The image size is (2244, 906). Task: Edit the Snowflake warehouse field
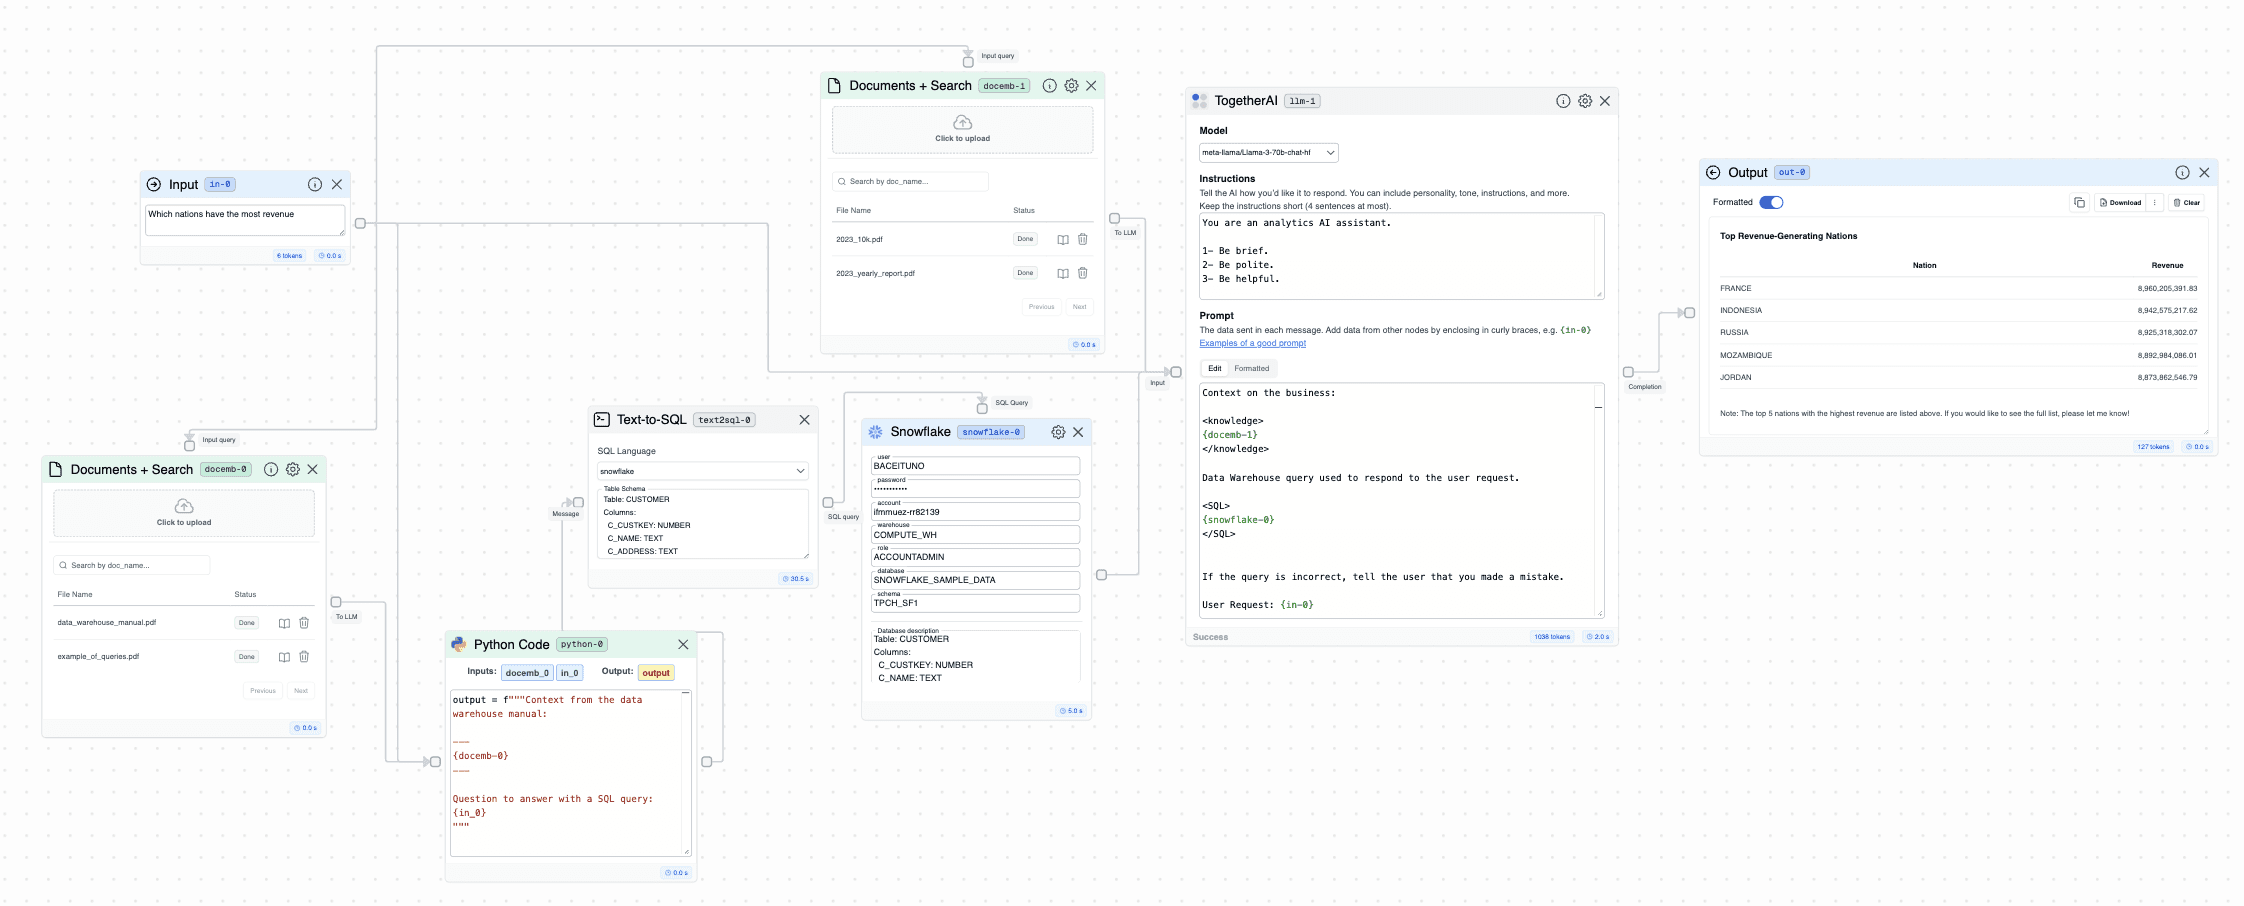click(x=975, y=535)
